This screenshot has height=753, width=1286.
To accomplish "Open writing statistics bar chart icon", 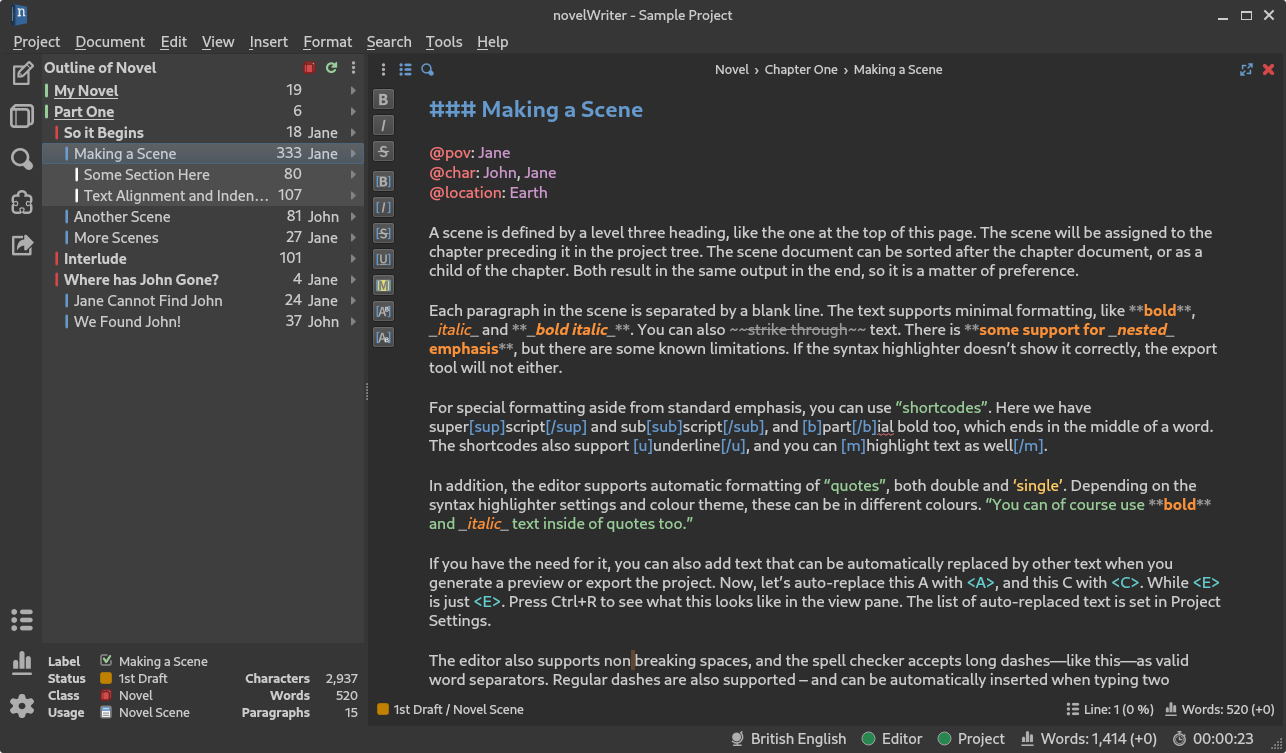I will (21, 662).
